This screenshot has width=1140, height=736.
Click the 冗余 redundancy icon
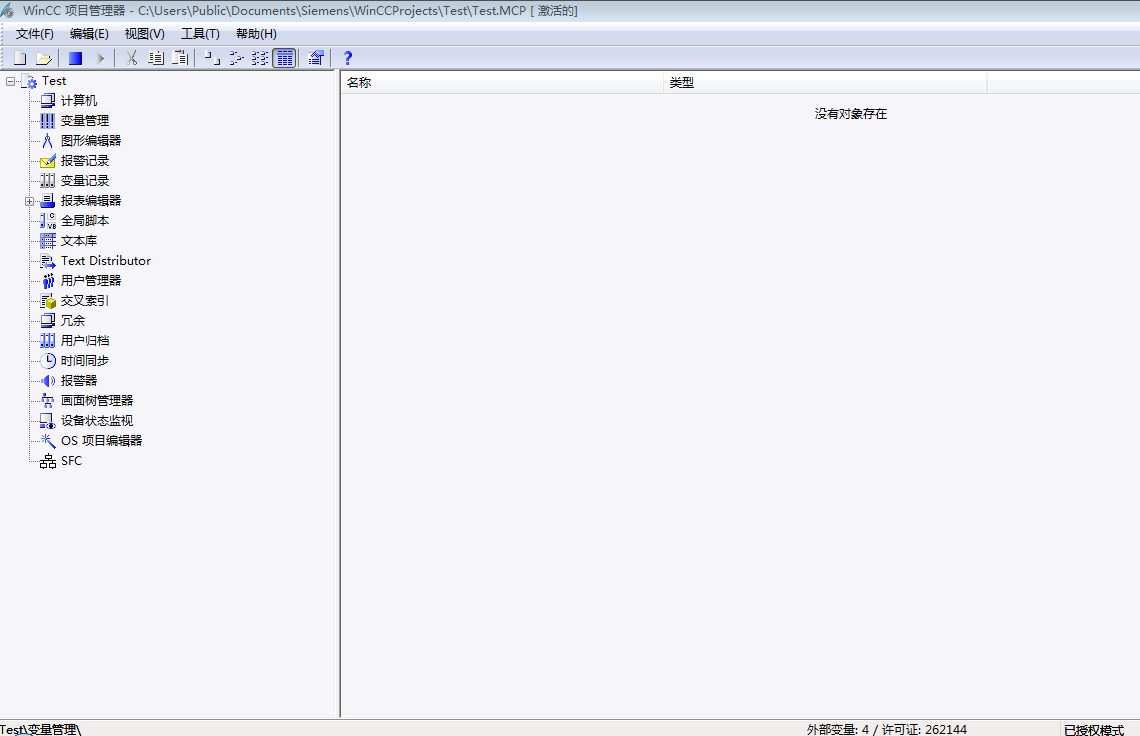point(47,321)
